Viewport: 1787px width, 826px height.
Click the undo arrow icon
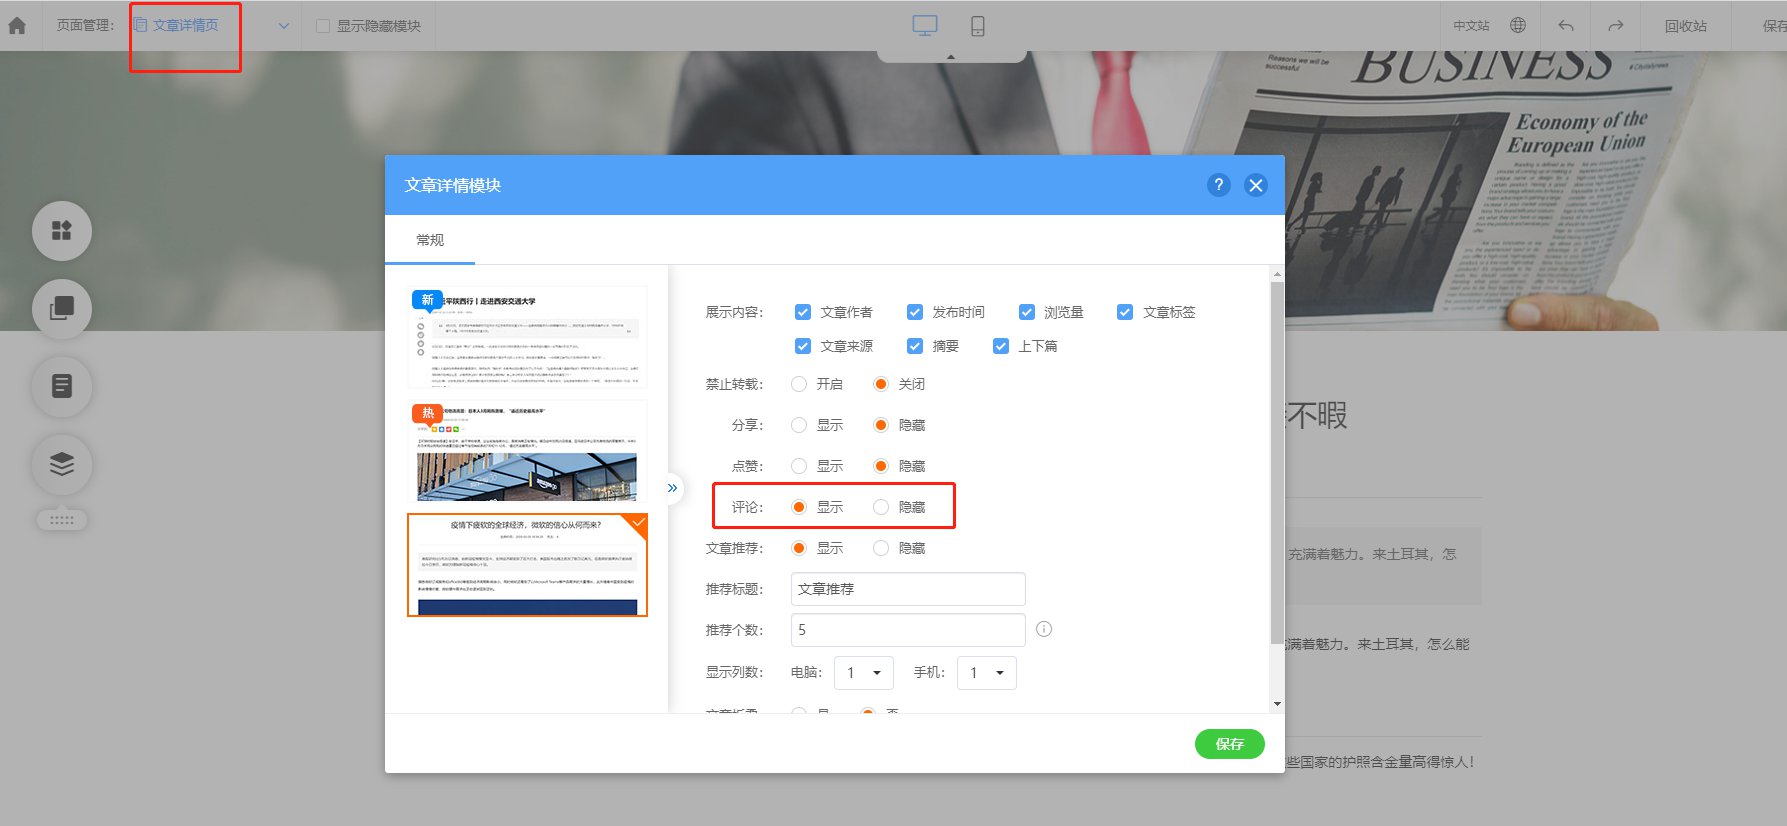1566,26
